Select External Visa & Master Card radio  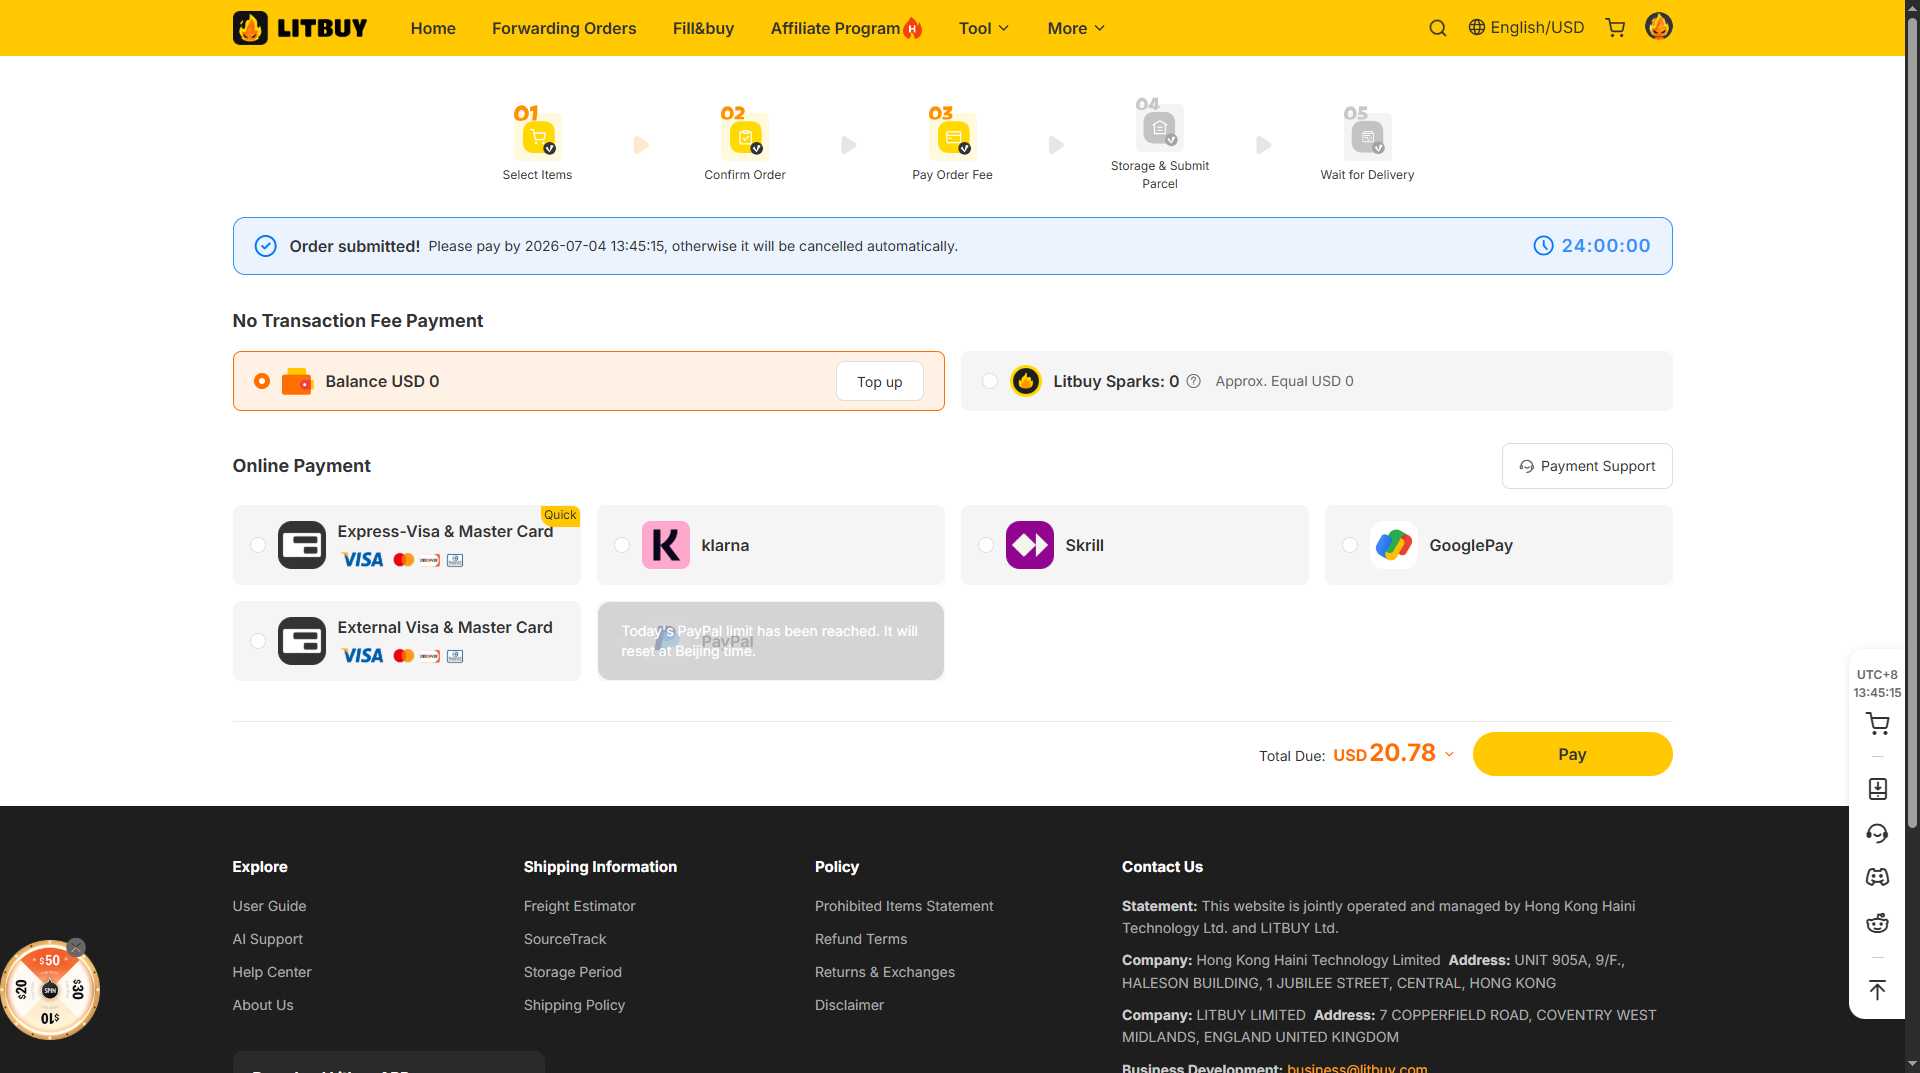pyautogui.click(x=258, y=641)
